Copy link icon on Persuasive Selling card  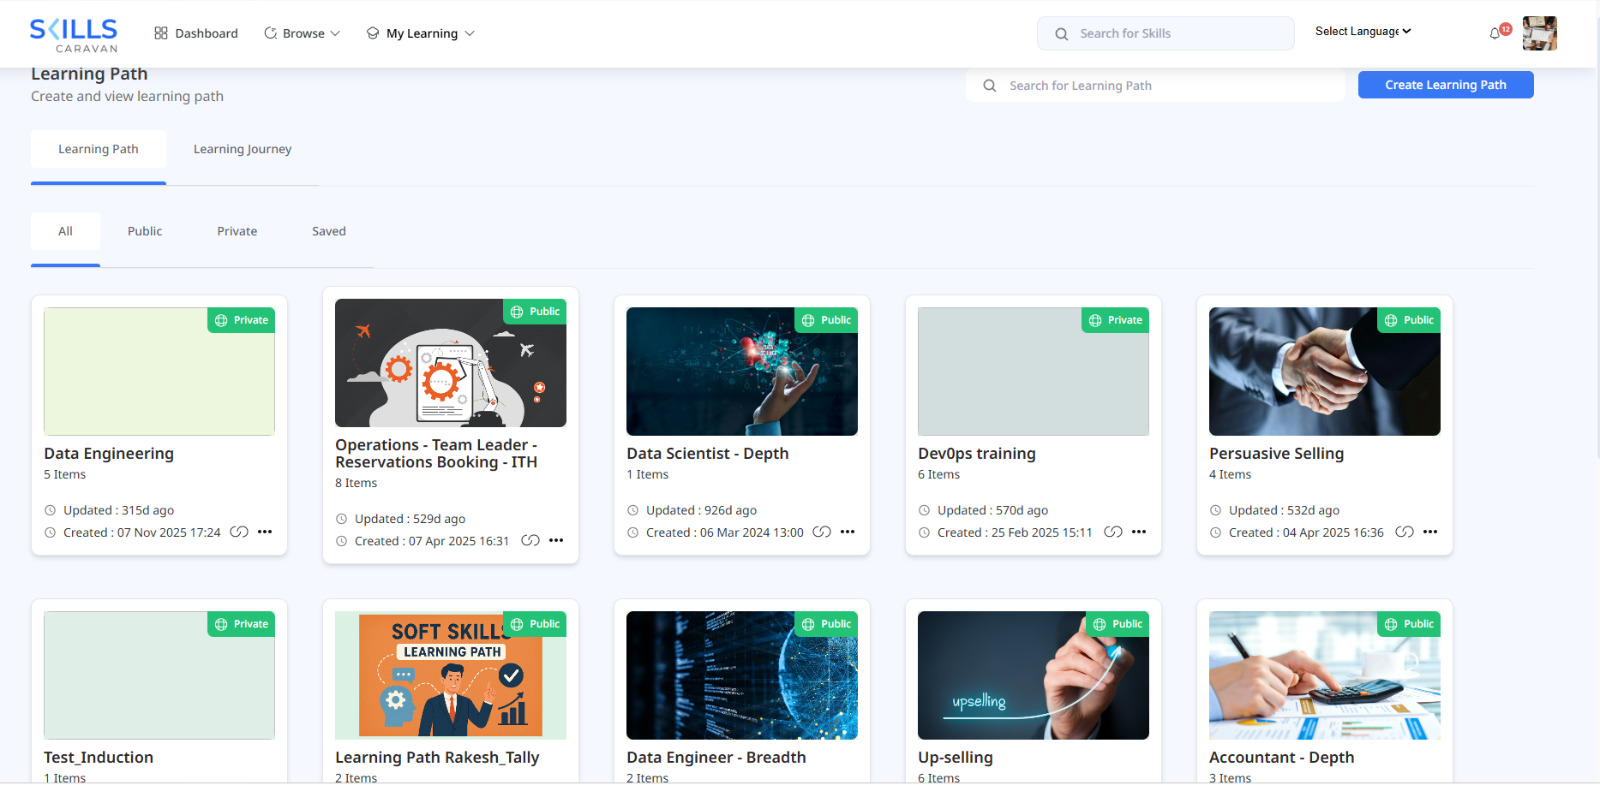click(1405, 532)
